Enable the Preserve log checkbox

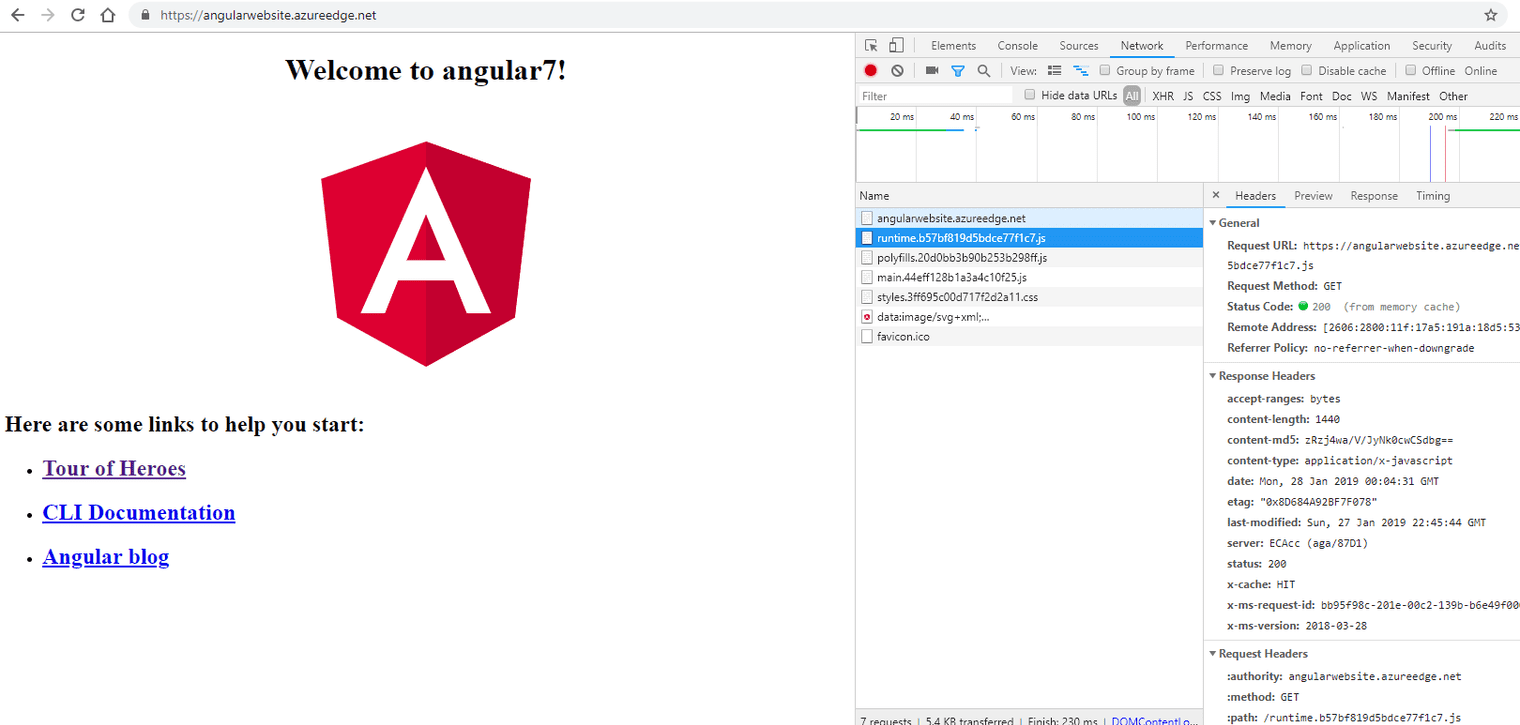[1217, 70]
